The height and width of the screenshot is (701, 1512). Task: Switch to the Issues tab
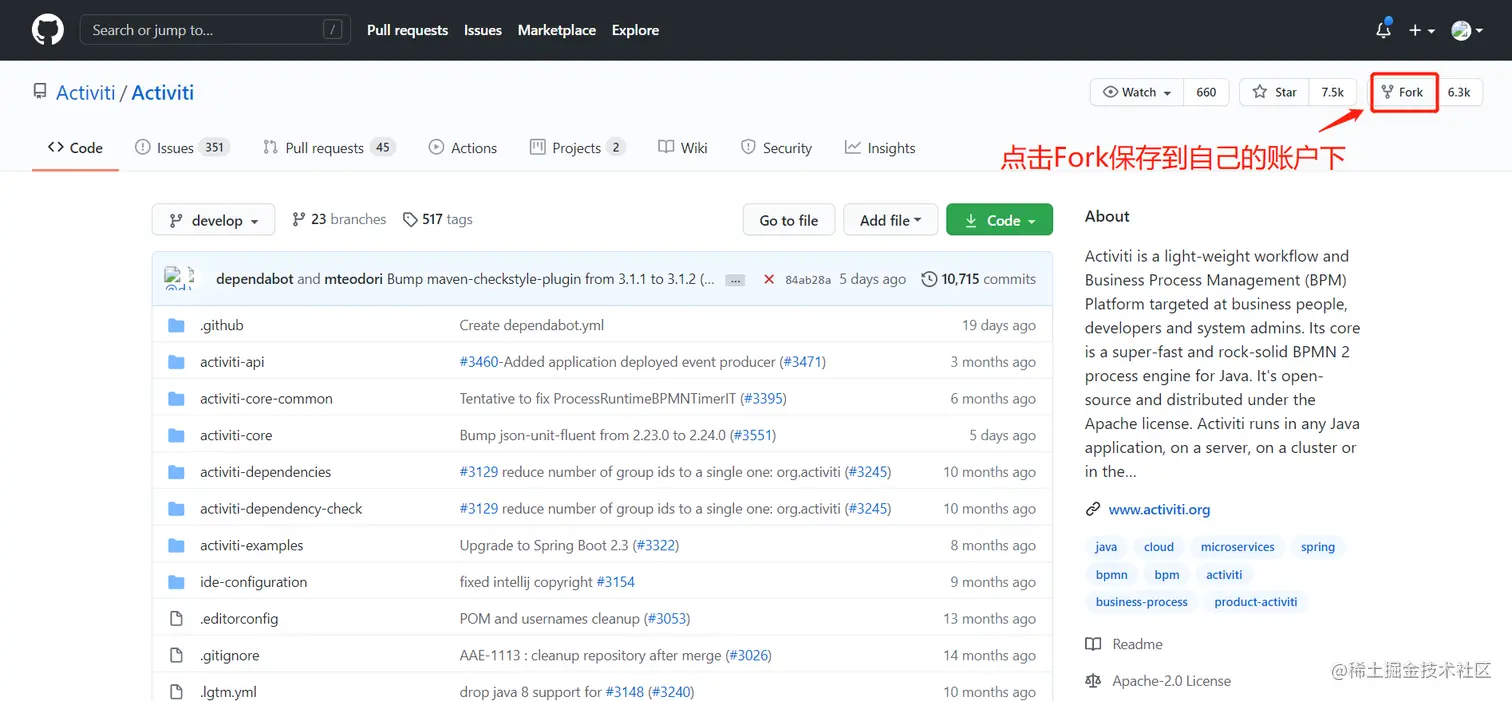click(x=183, y=148)
